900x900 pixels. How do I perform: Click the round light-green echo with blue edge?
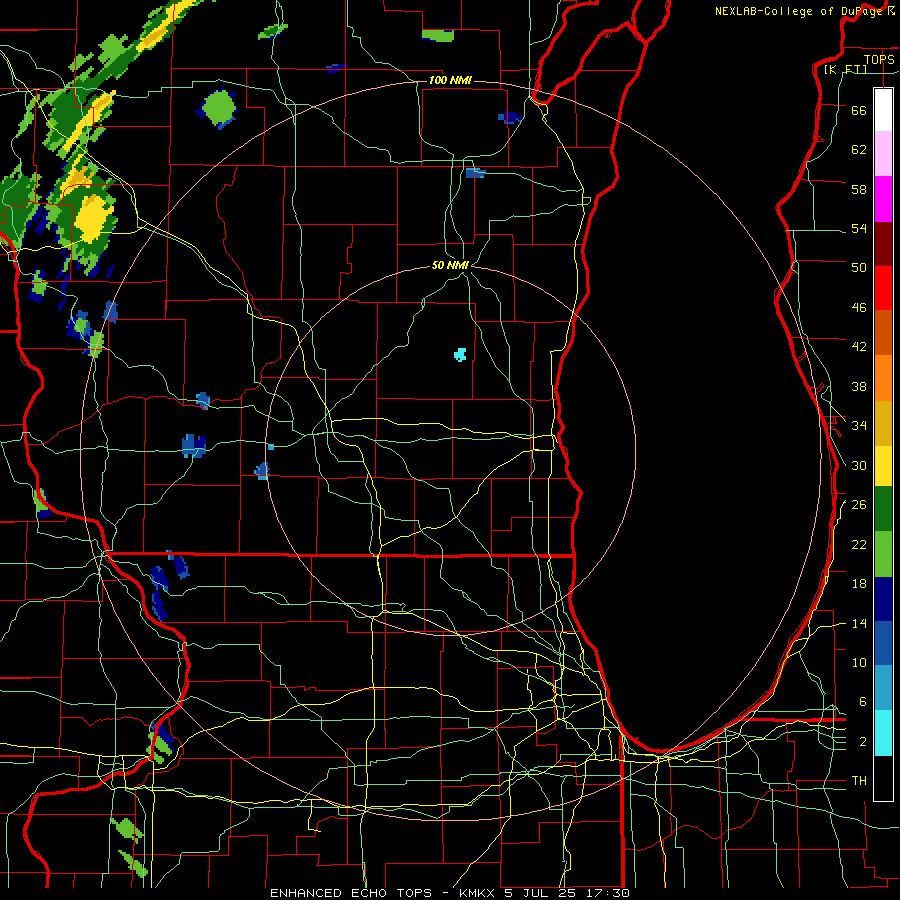(x=219, y=107)
